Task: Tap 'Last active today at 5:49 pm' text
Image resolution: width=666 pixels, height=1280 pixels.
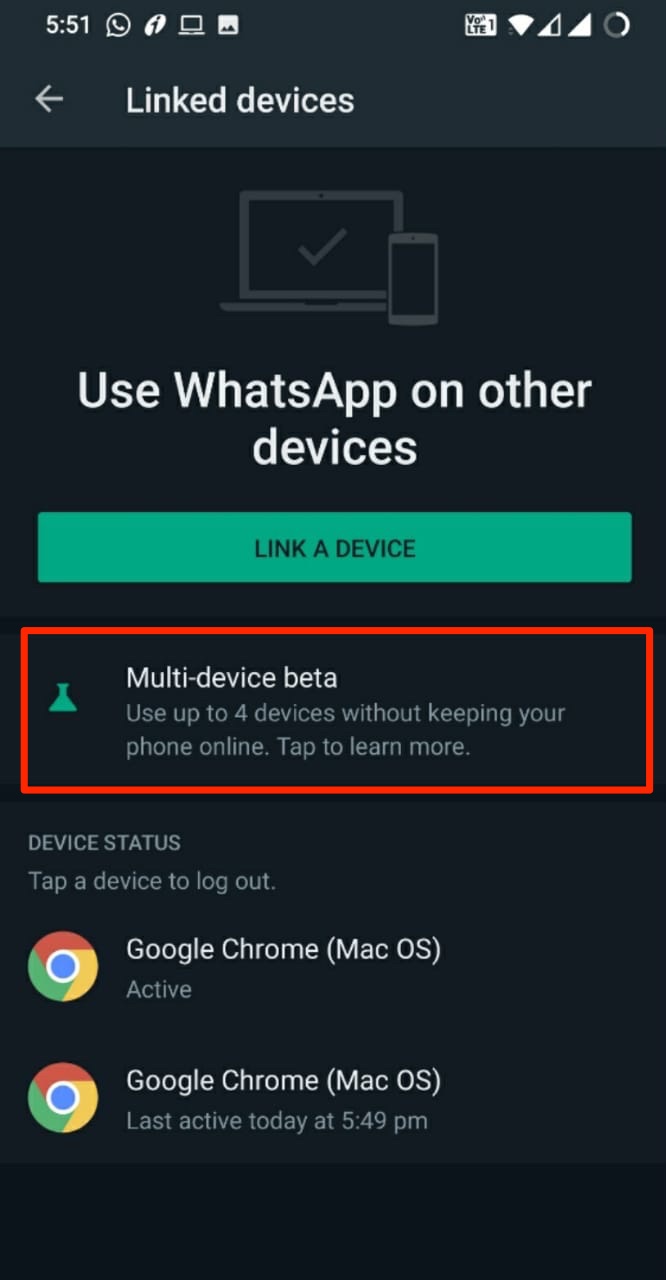Action: [277, 1120]
